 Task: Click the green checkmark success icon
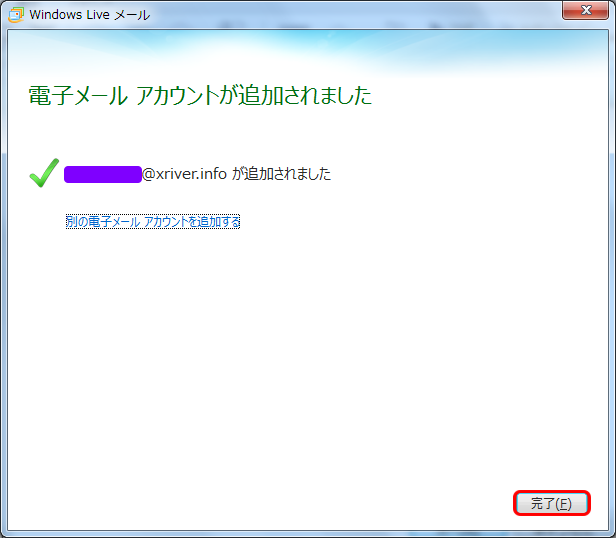click(43, 173)
